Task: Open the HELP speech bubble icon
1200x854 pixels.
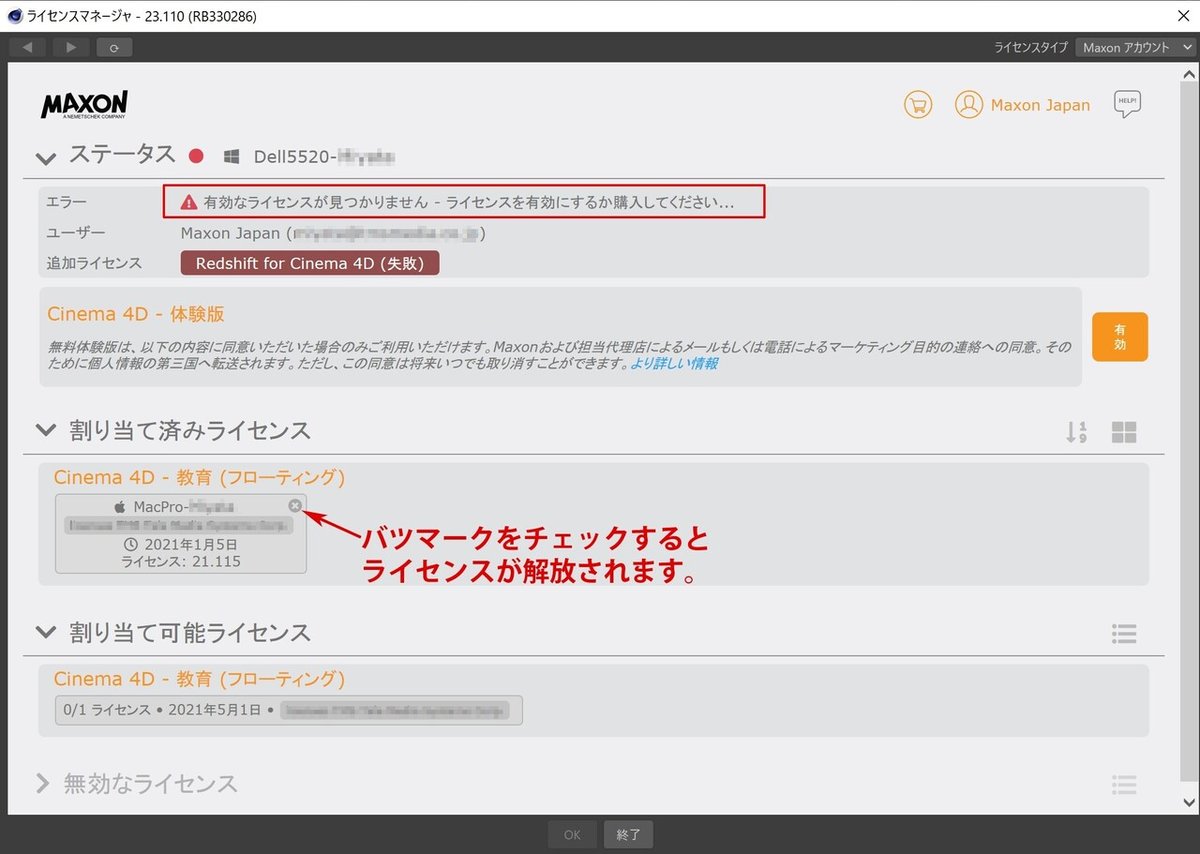Action: tap(1128, 104)
